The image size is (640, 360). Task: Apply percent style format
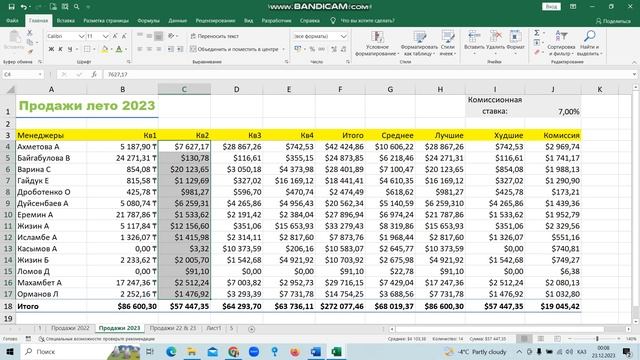pos(312,49)
